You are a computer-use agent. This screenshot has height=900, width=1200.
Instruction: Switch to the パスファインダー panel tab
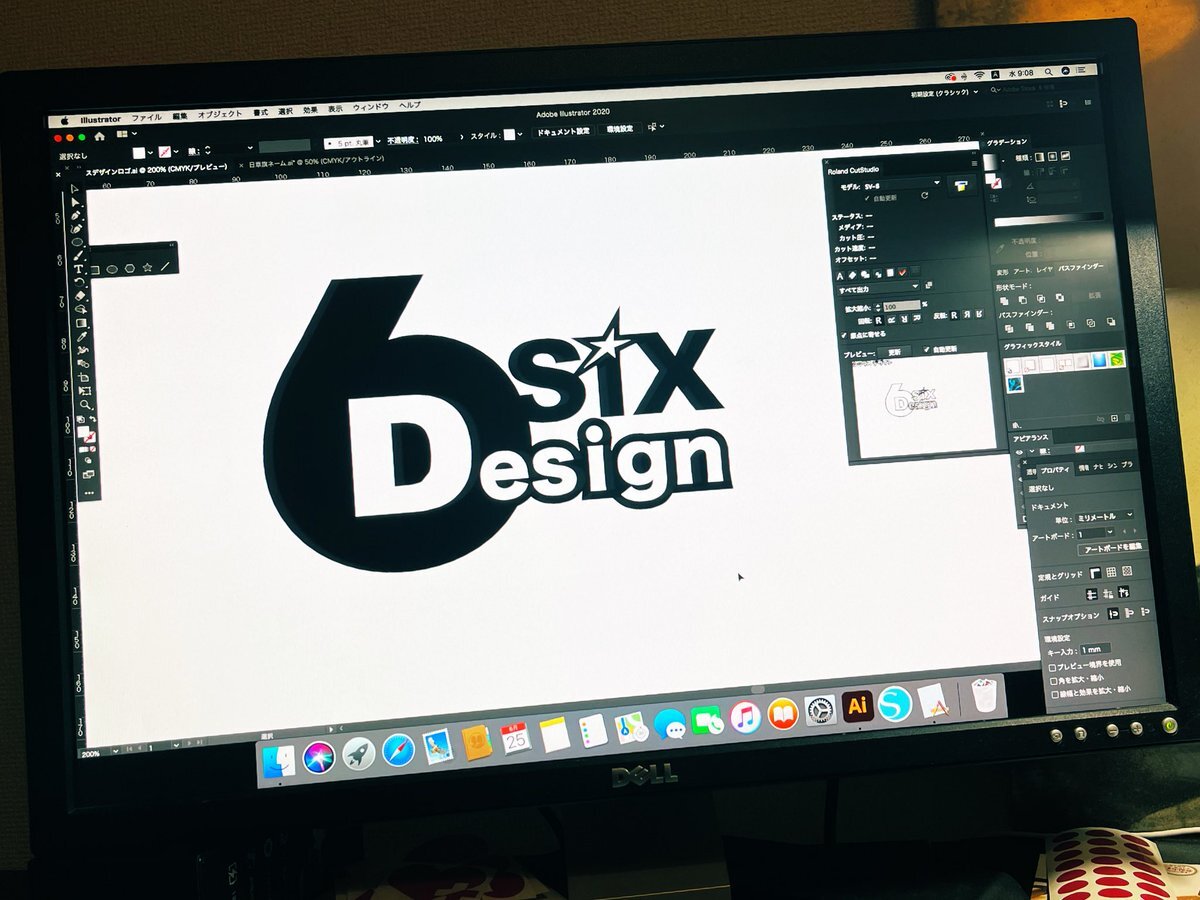[x=1080, y=269]
